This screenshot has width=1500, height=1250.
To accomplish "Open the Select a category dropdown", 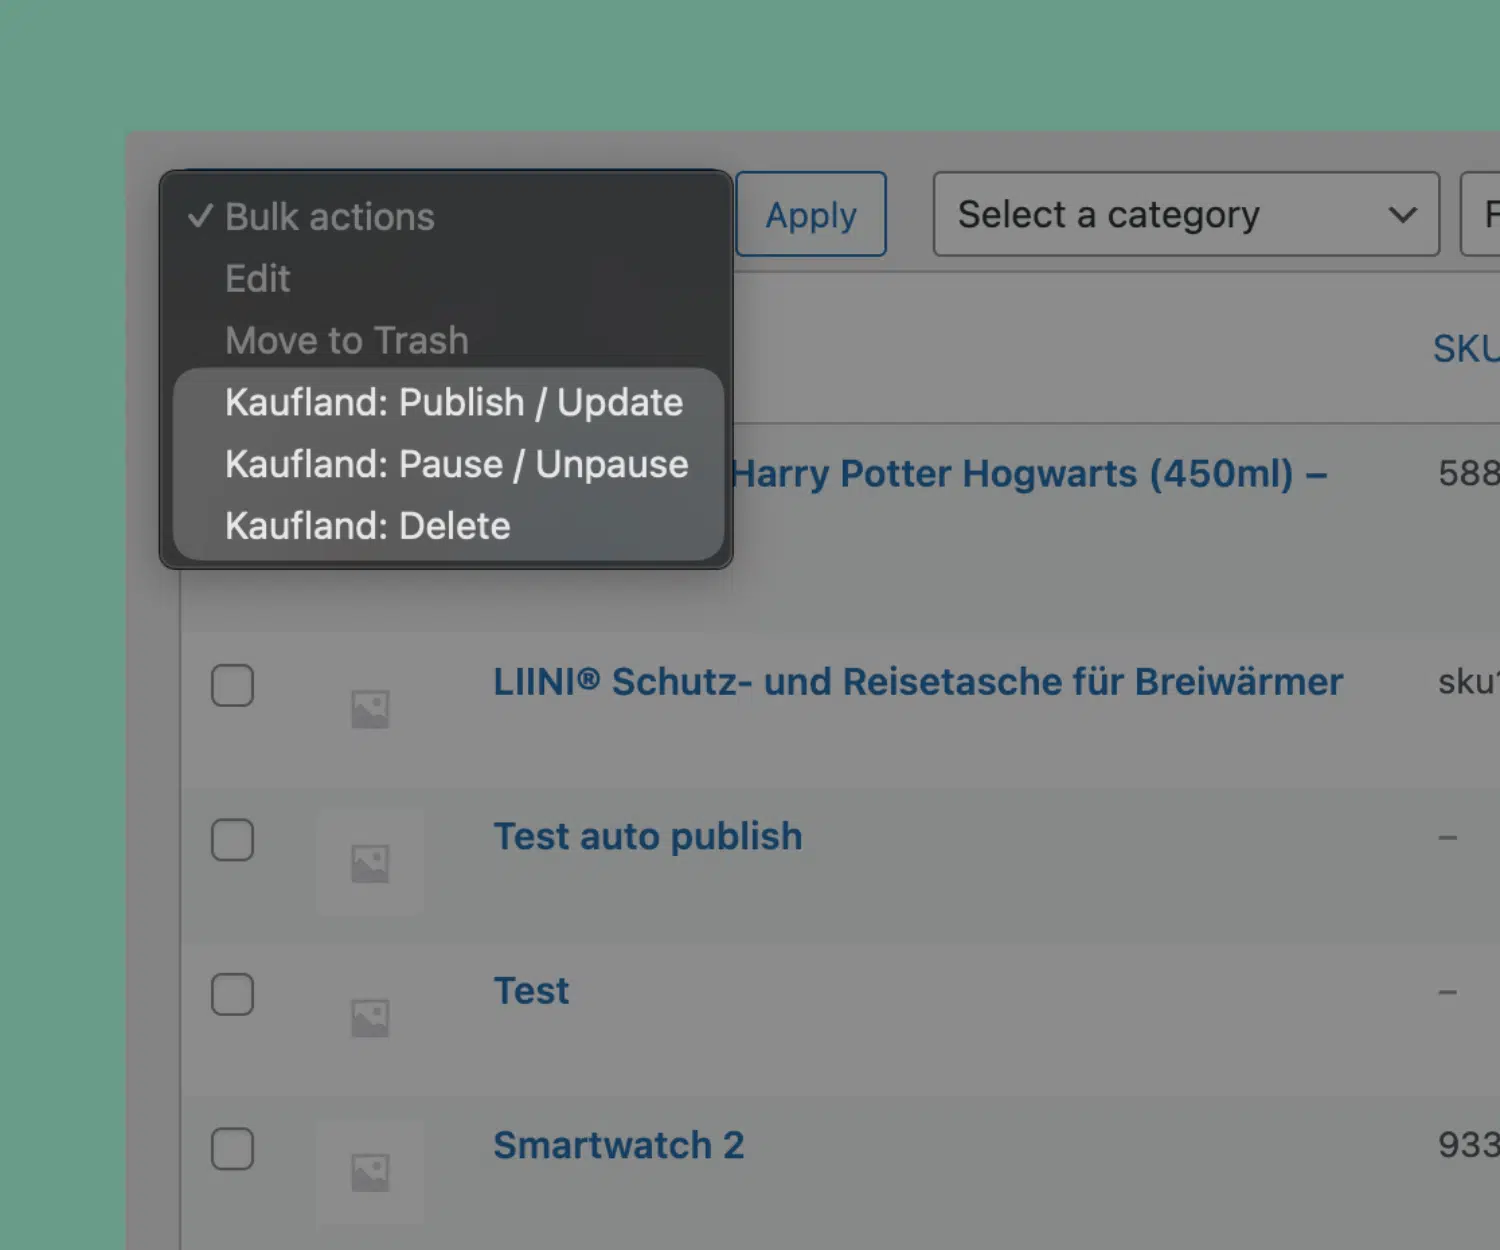I will tap(1186, 214).
